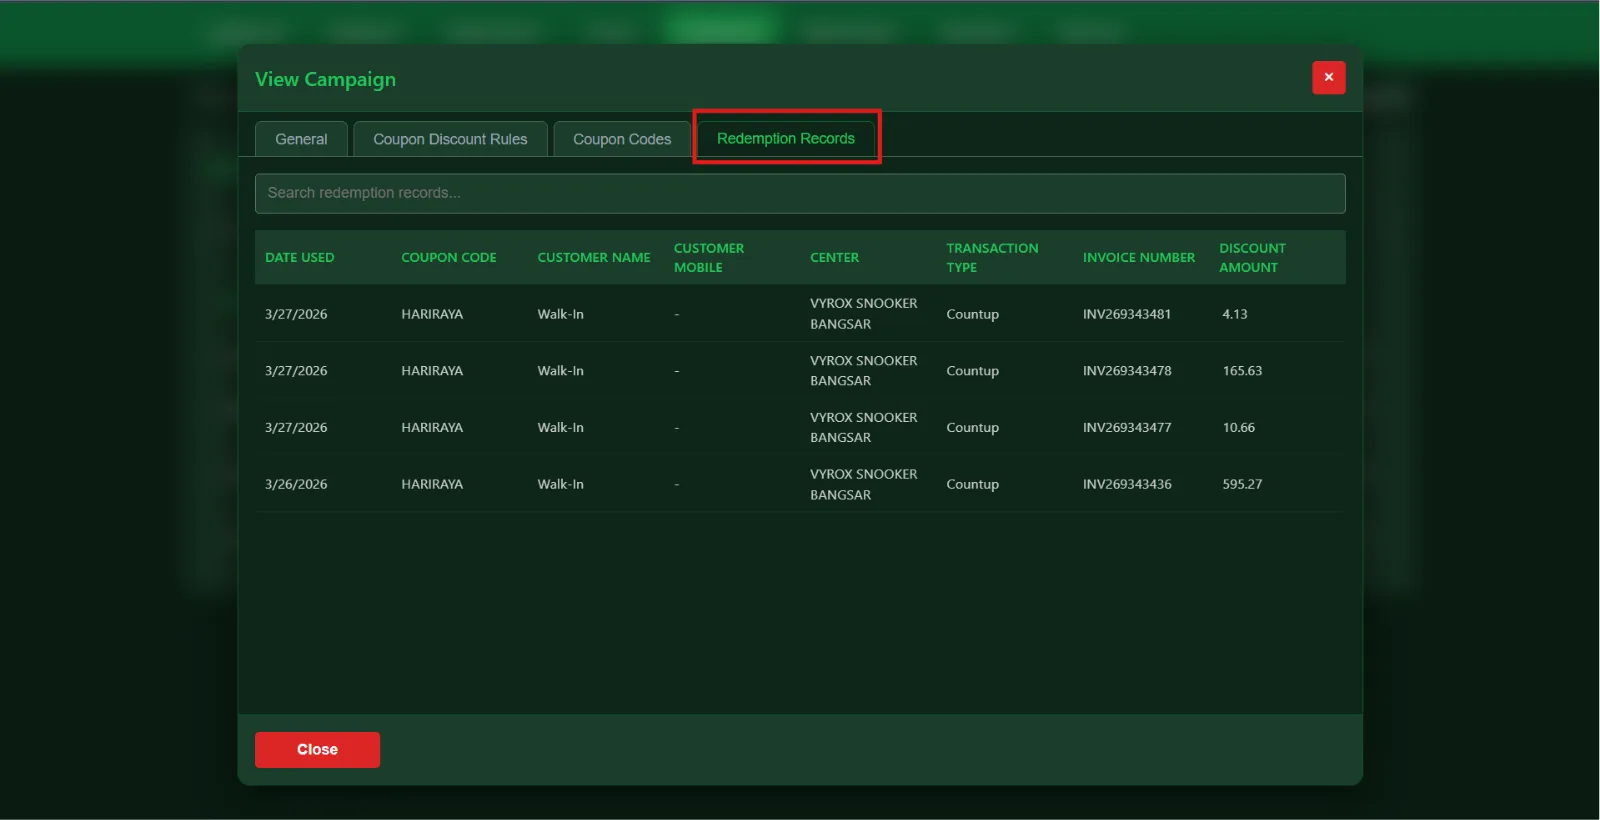Click the CUSTOMER NAME column header

(x=594, y=257)
